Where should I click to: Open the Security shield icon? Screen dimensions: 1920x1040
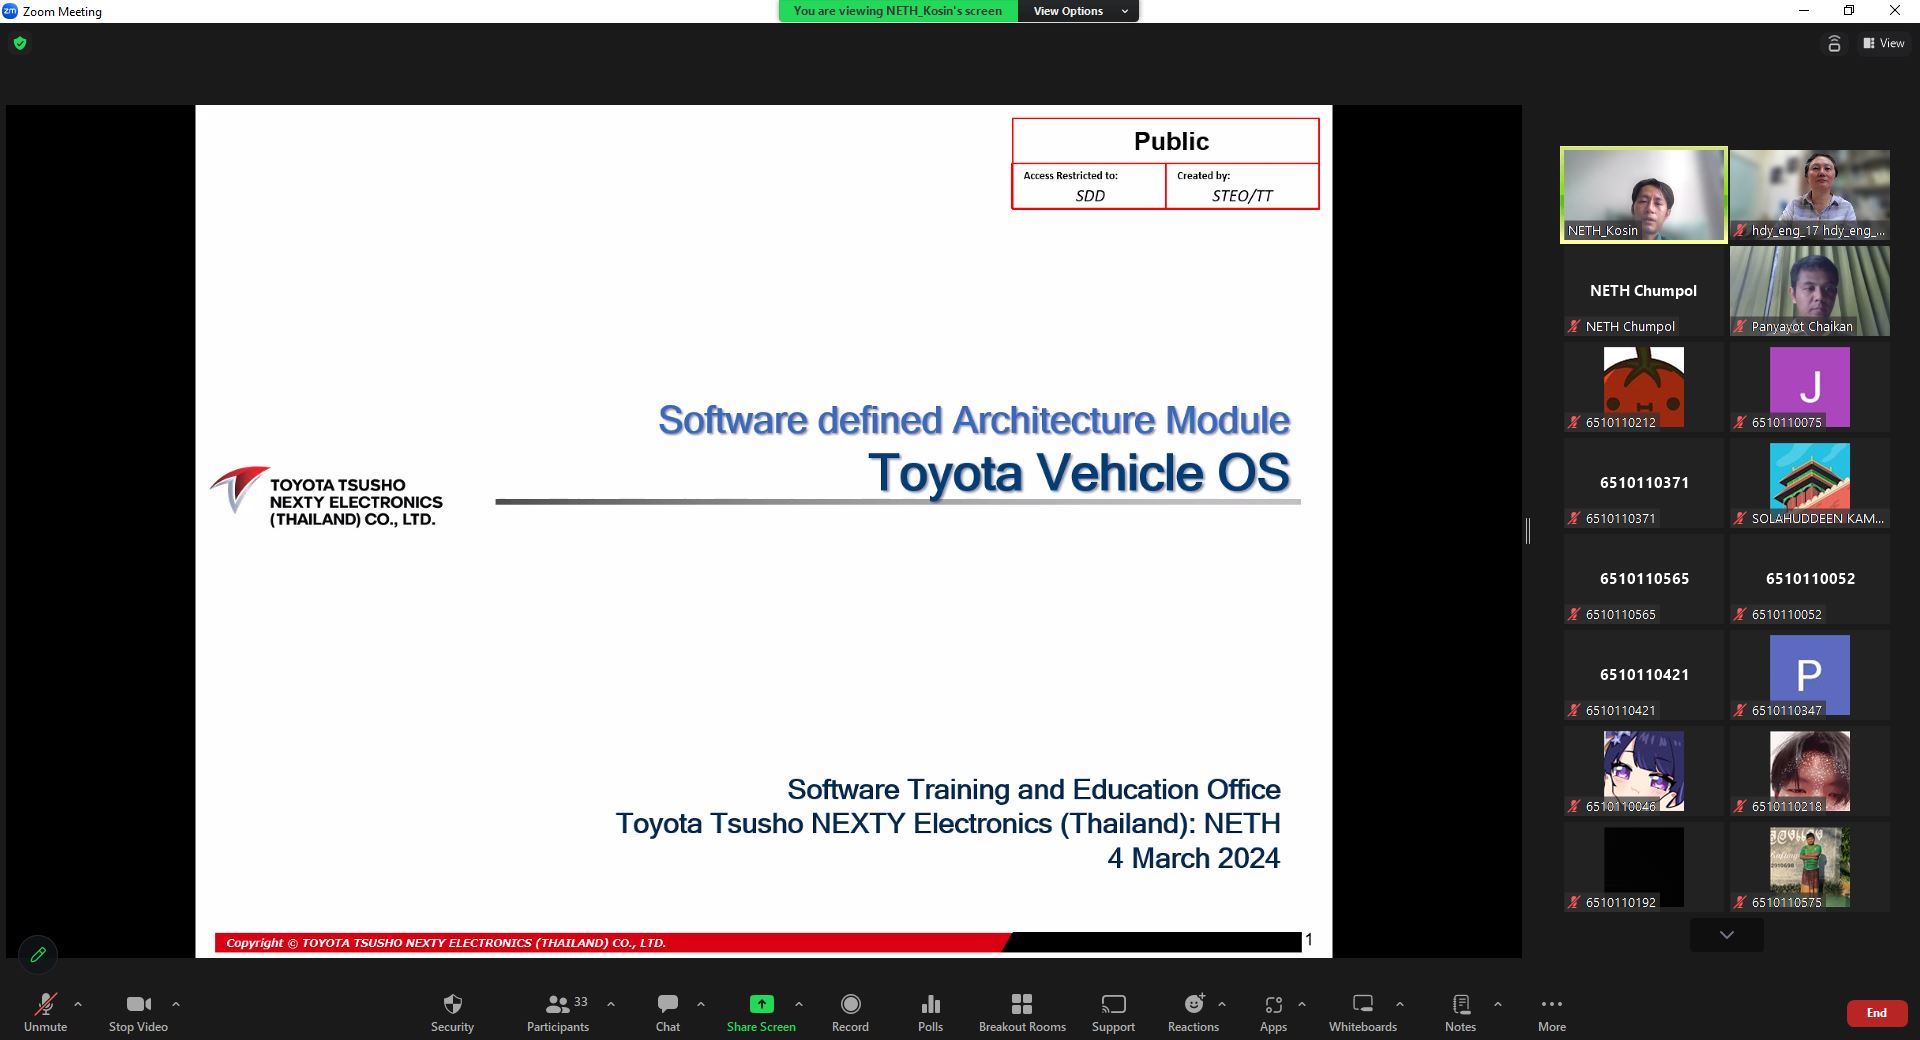click(452, 1004)
